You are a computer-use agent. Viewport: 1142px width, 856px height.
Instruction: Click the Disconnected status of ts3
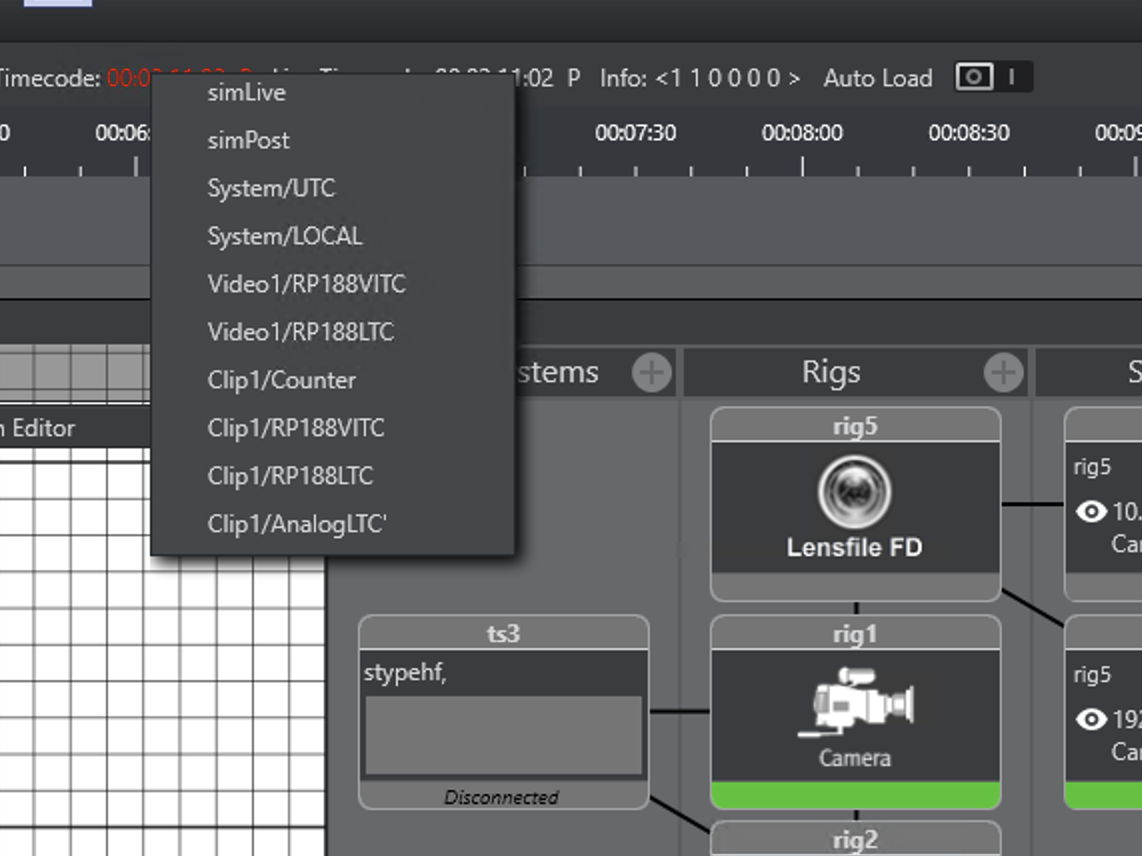point(501,797)
